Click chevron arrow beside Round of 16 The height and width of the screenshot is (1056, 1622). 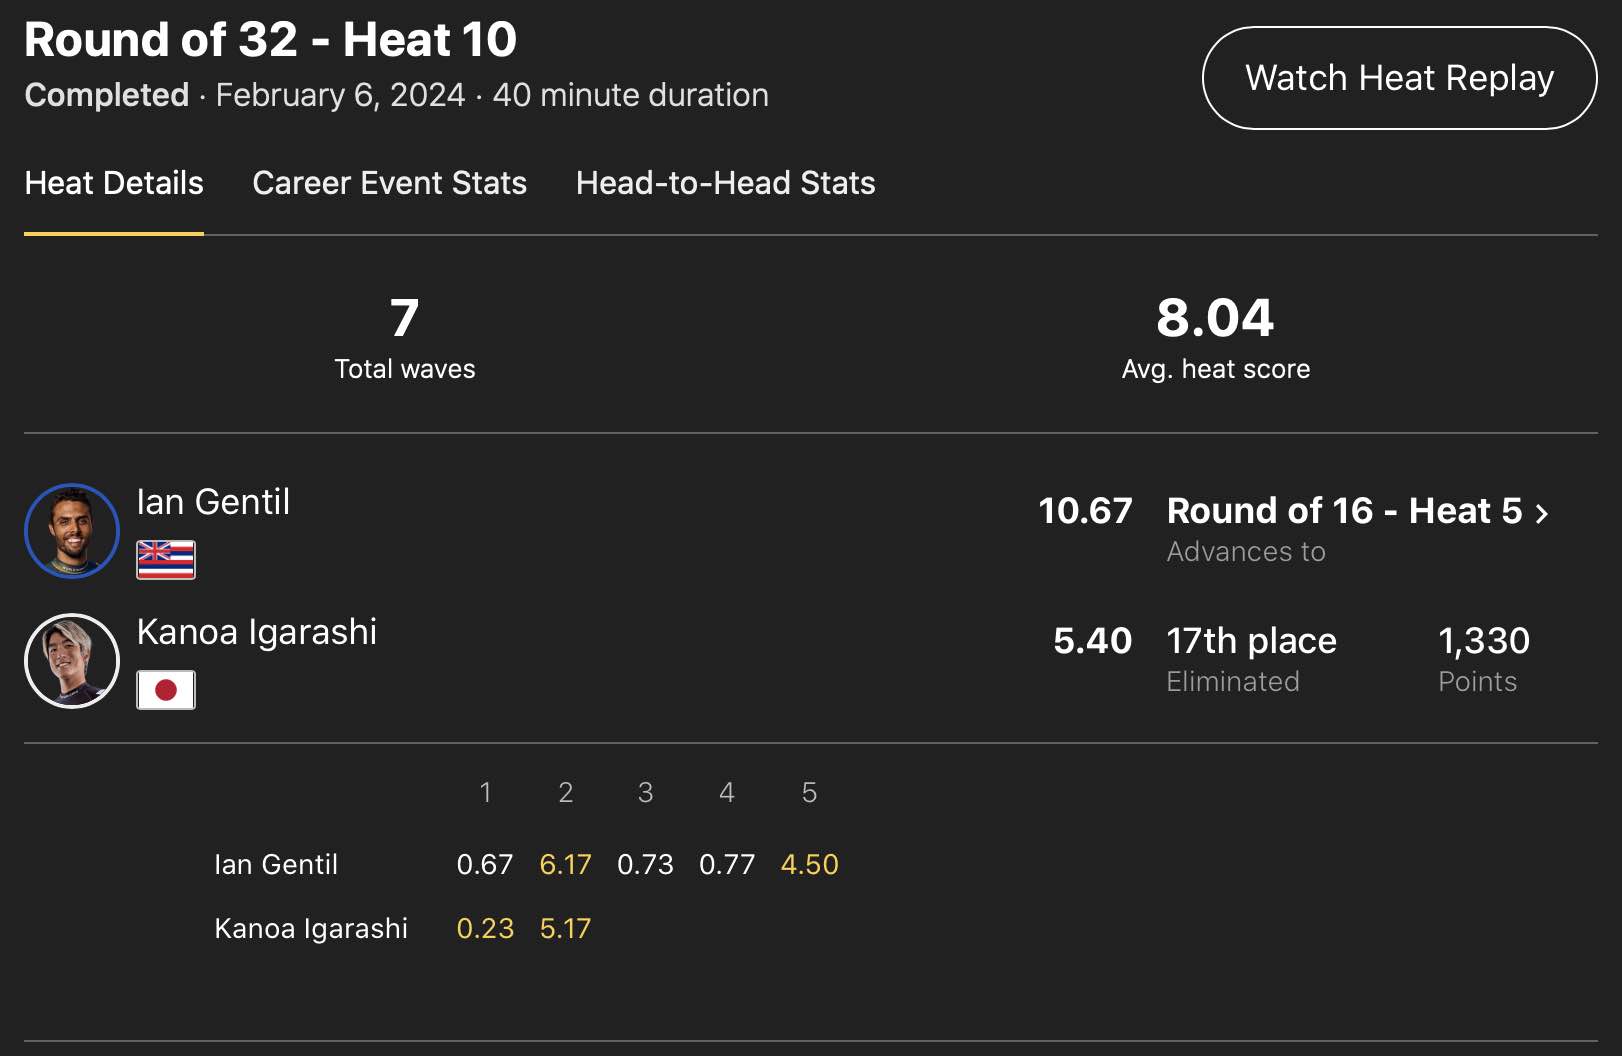[x=1542, y=513]
